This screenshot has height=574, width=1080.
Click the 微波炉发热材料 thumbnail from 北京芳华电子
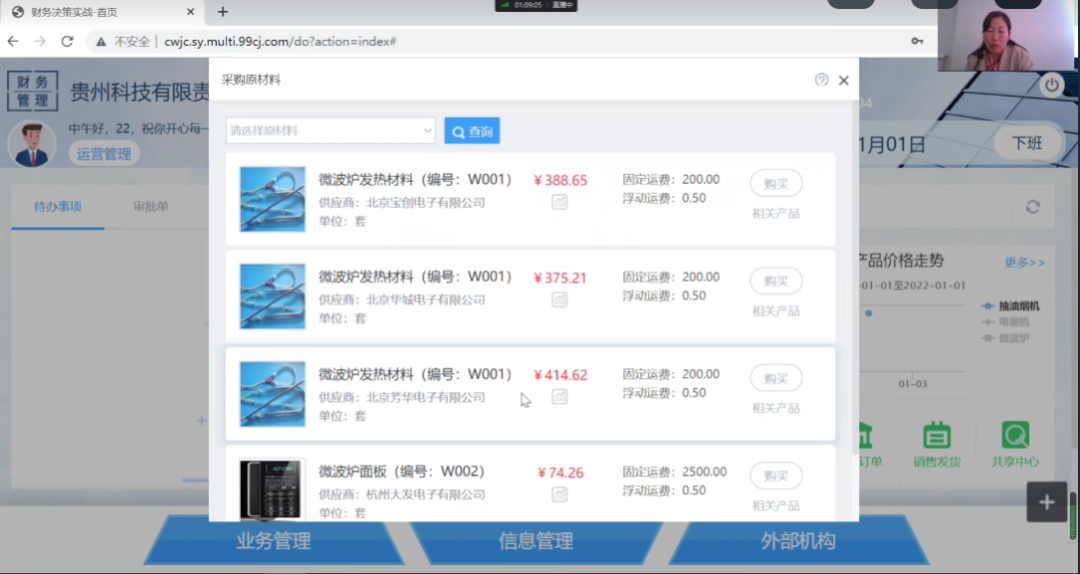[273, 394]
